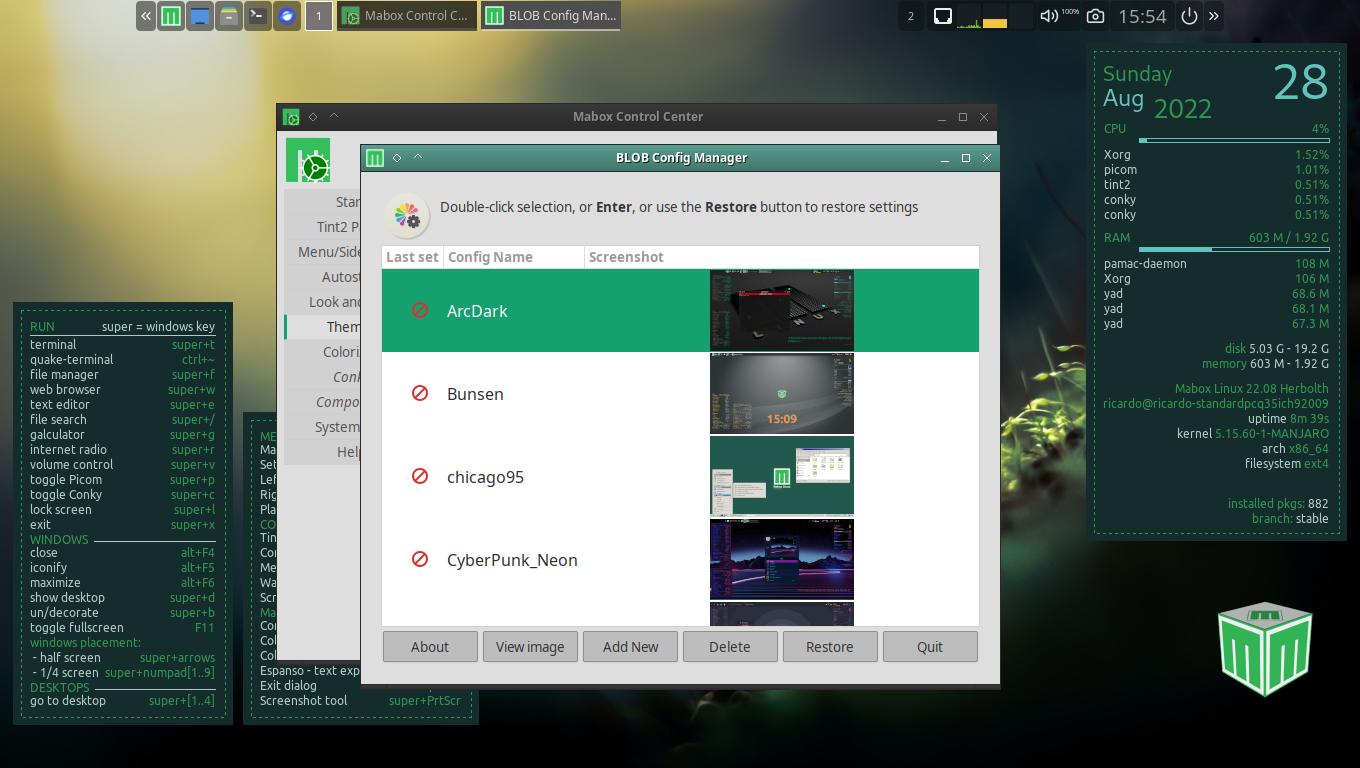
Task: Click the yellow memory bar in the panel
Action: 995,21
